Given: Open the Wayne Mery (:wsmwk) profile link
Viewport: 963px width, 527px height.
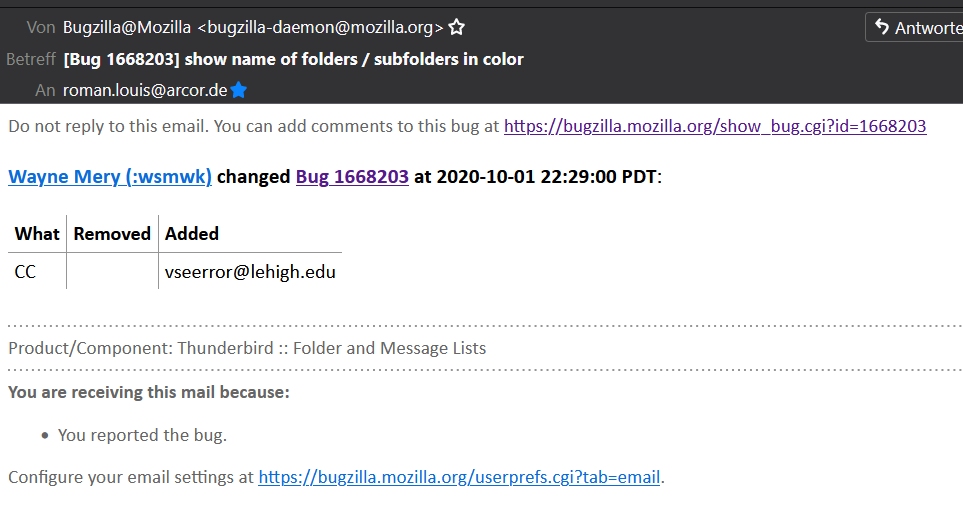Looking at the screenshot, I should click(110, 177).
